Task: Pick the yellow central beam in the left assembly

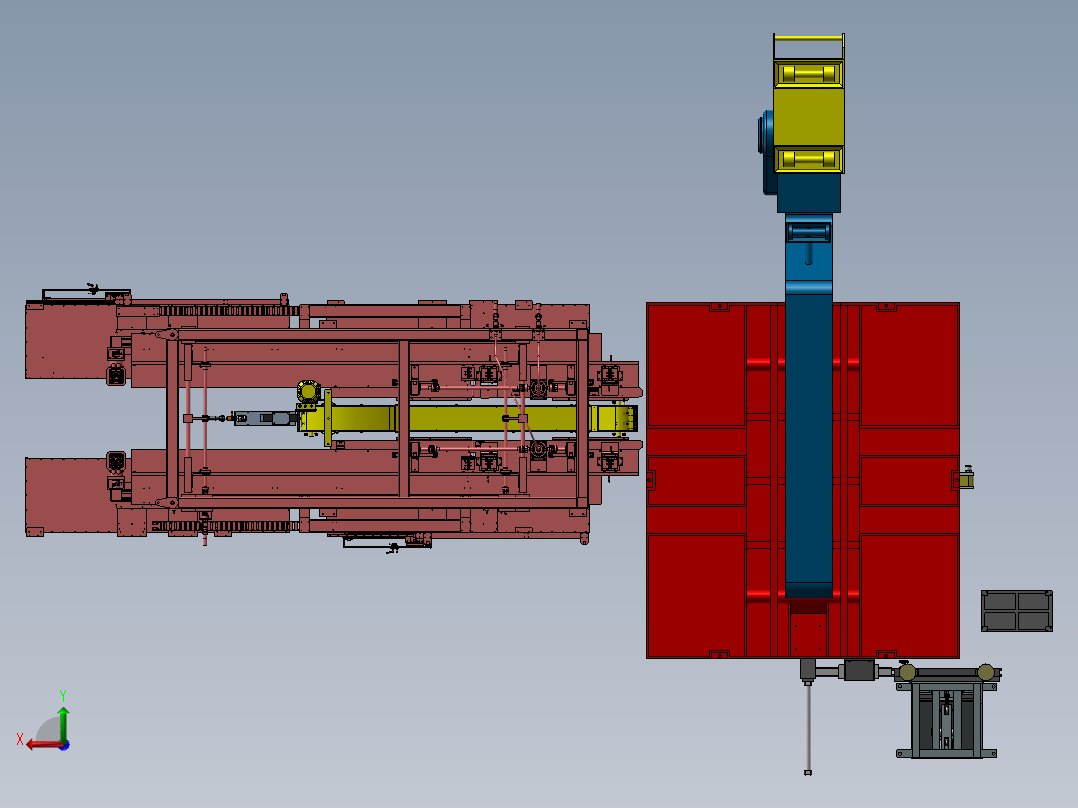Action: click(x=468, y=418)
